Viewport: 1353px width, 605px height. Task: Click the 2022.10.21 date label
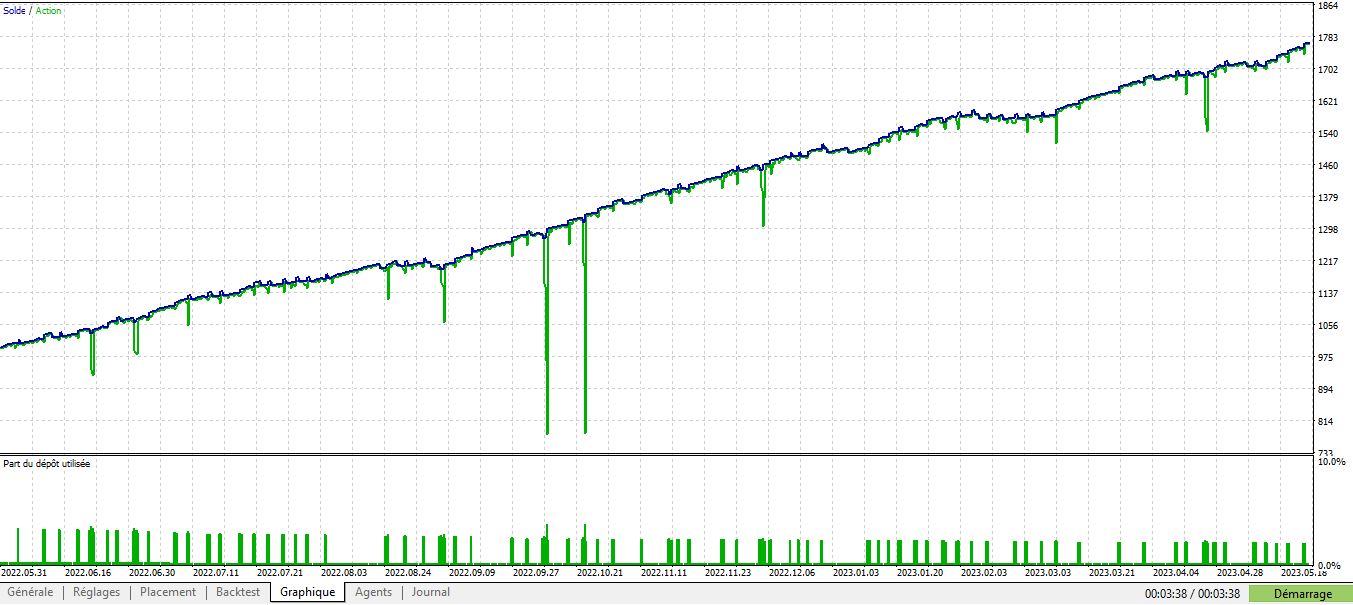pyautogui.click(x=599, y=574)
